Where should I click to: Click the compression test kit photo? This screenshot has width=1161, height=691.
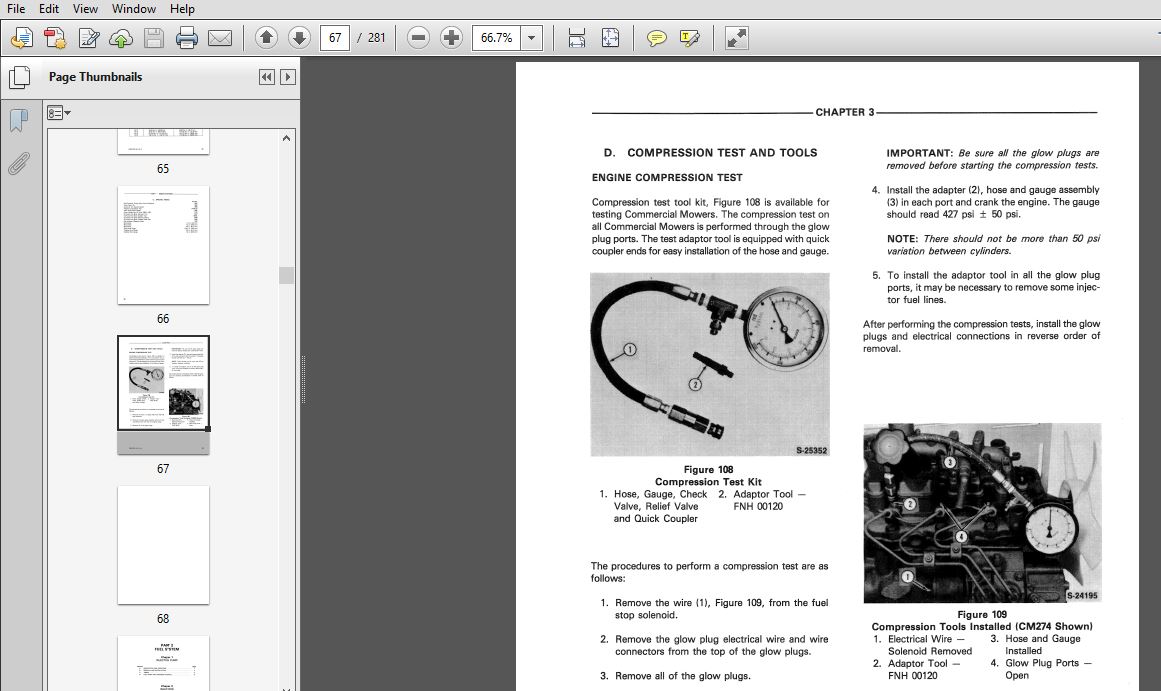pyautogui.click(x=709, y=364)
